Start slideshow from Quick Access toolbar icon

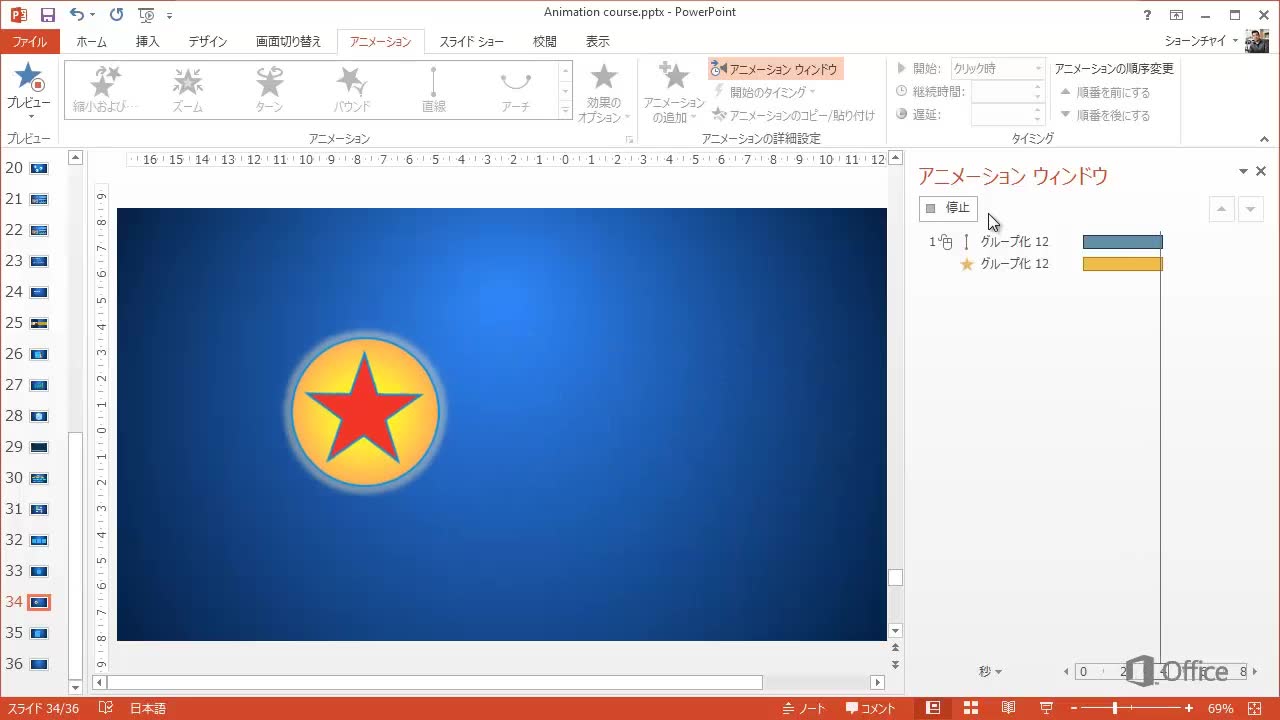click(x=147, y=15)
